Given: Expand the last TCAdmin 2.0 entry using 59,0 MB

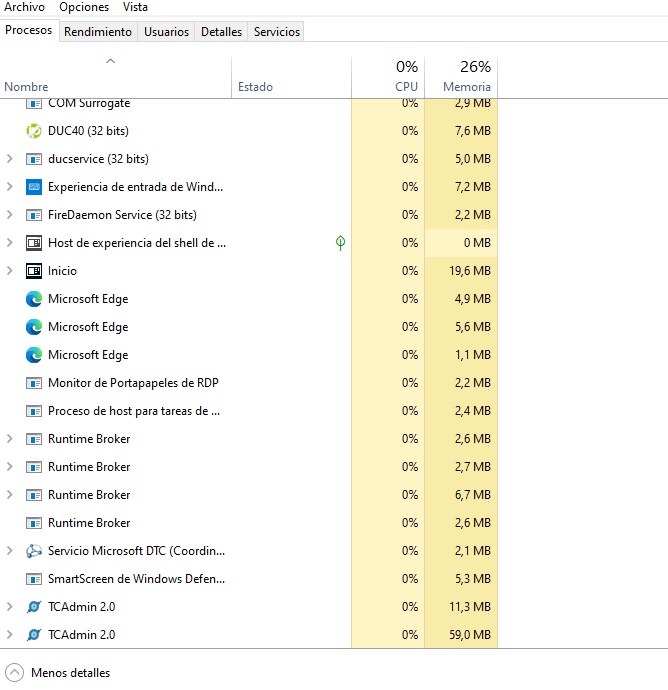Looking at the screenshot, I should point(10,635).
